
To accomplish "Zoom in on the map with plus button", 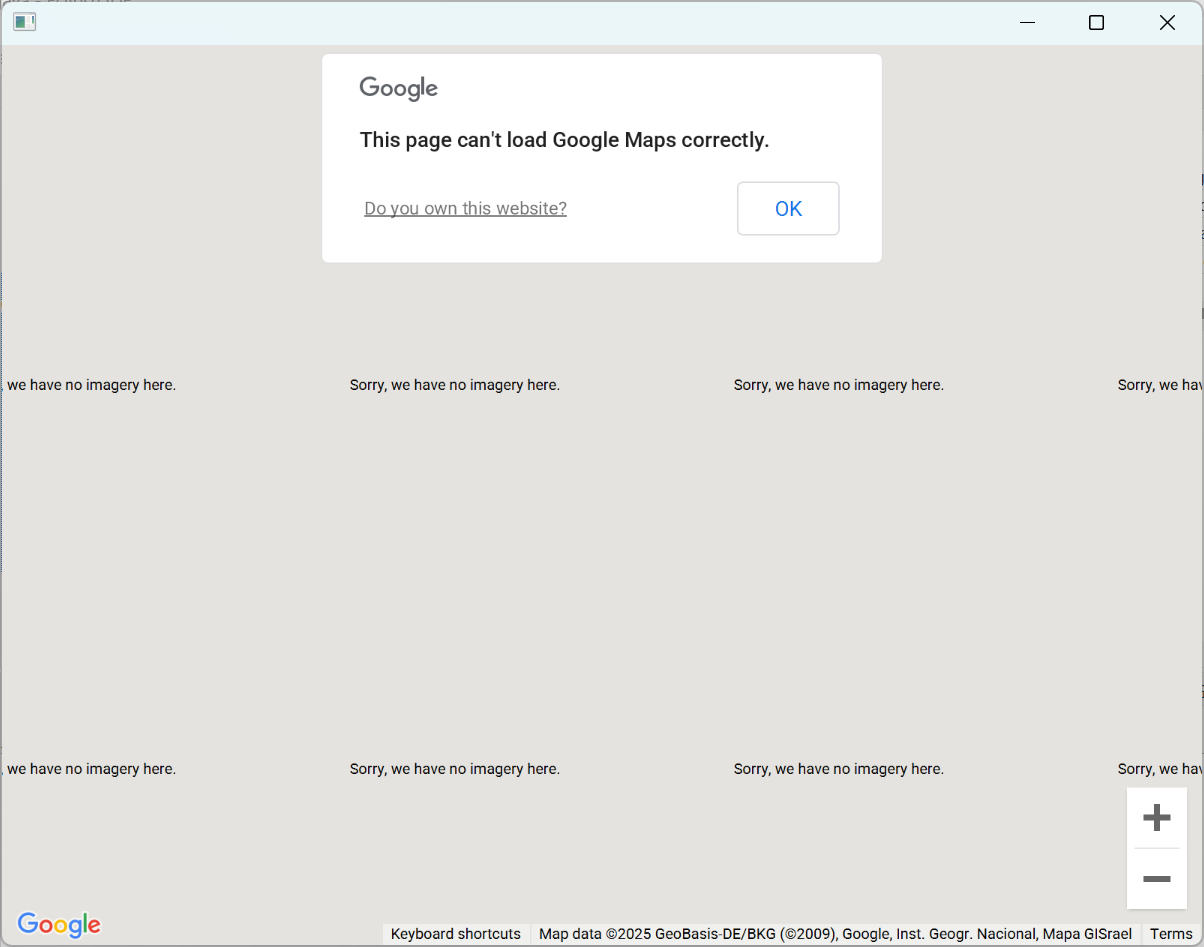I will pyautogui.click(x=1156, y=818).
